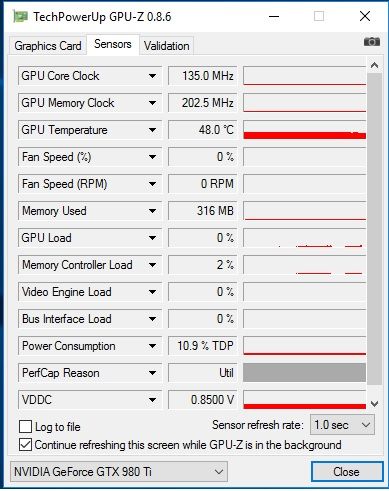Click the scroll up arrow of sensor list

(x=374, y=65)
